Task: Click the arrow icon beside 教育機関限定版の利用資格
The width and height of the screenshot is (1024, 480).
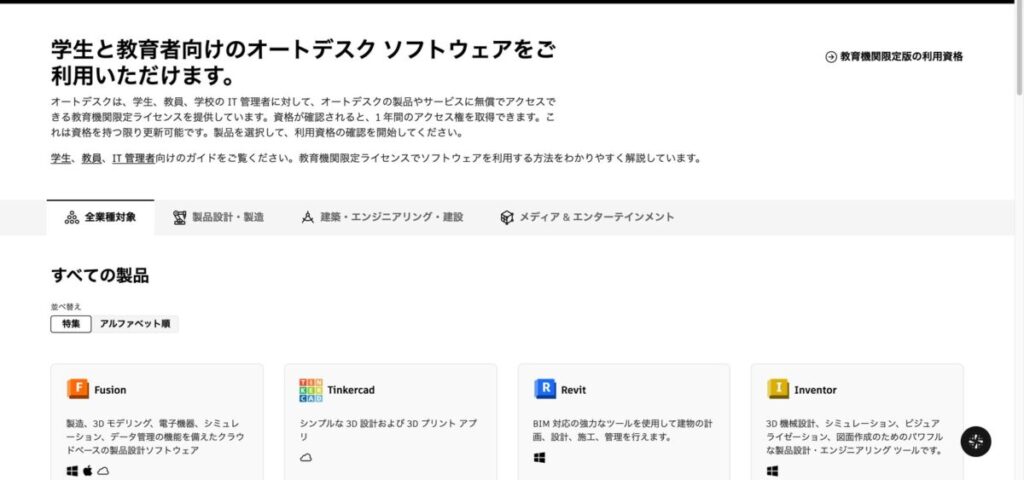Action: tap(831, 57)
